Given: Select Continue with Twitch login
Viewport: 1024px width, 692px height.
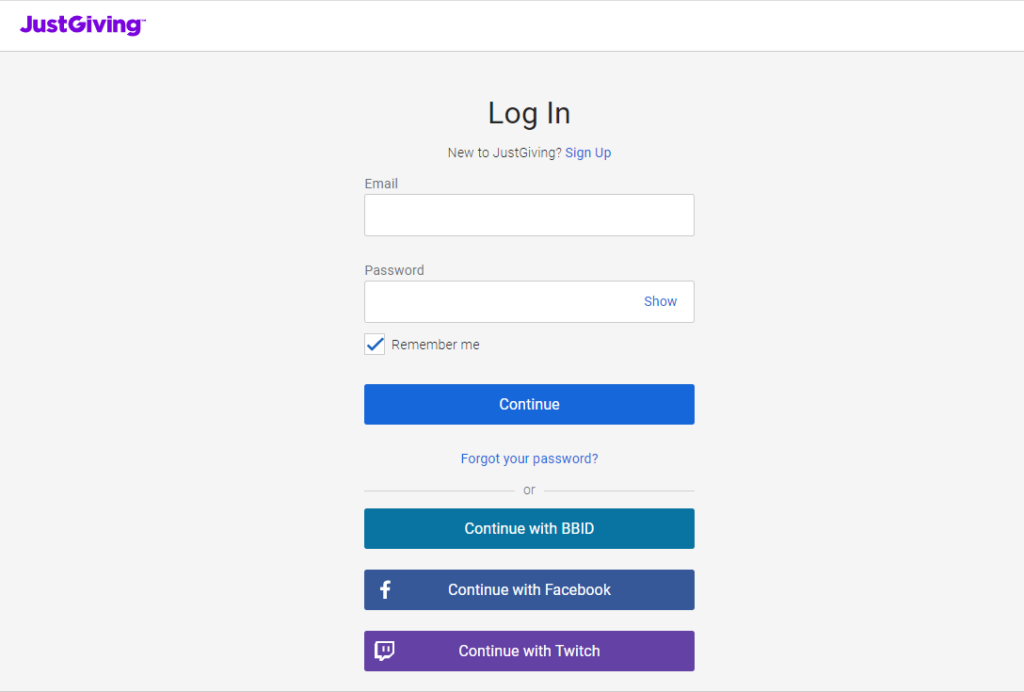Looking at the screenshot, I should 529,651.
